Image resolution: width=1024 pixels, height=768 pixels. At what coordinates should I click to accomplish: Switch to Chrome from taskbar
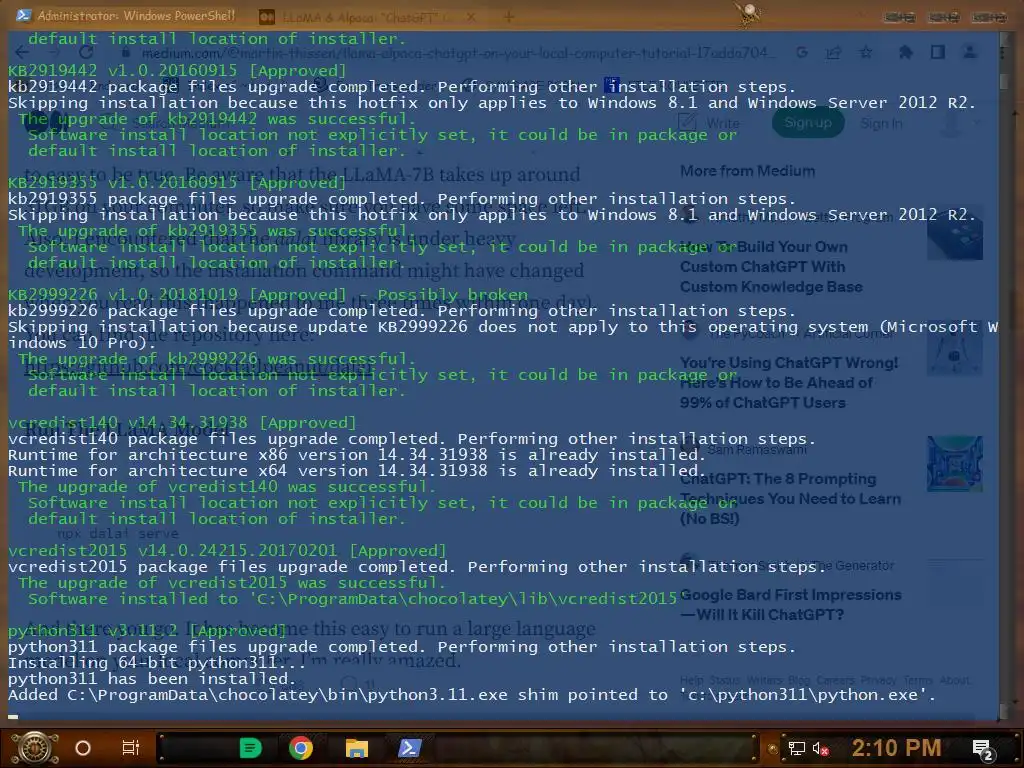(x=301, y=748)
